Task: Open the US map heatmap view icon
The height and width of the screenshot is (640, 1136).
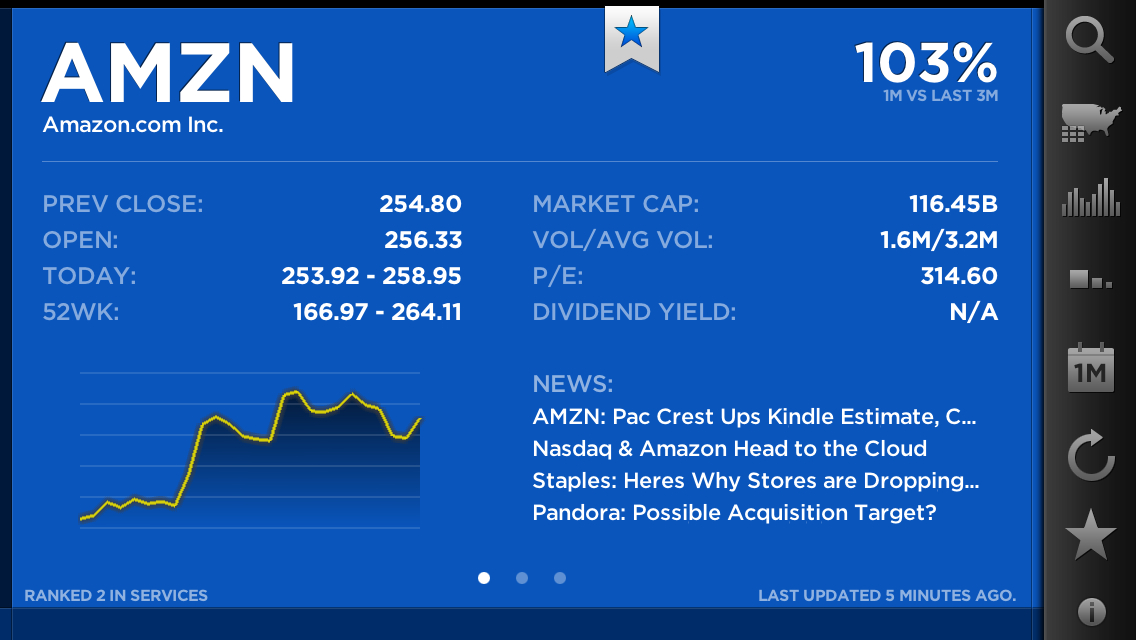Action: coord(1090,123)
